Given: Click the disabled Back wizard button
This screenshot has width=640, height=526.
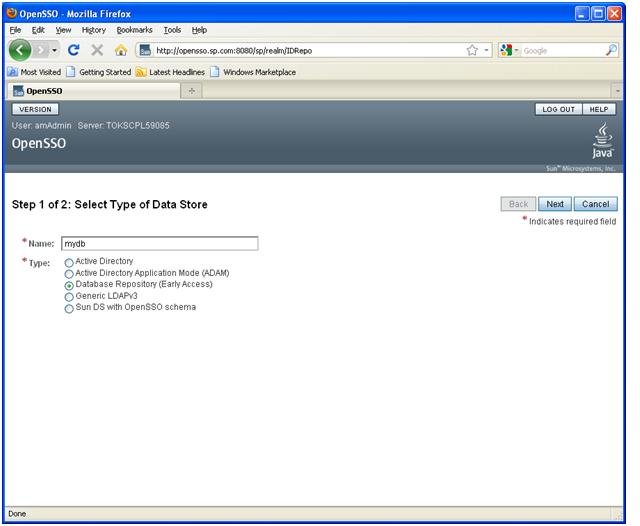Looking at the screenshot, I should 518,204.
